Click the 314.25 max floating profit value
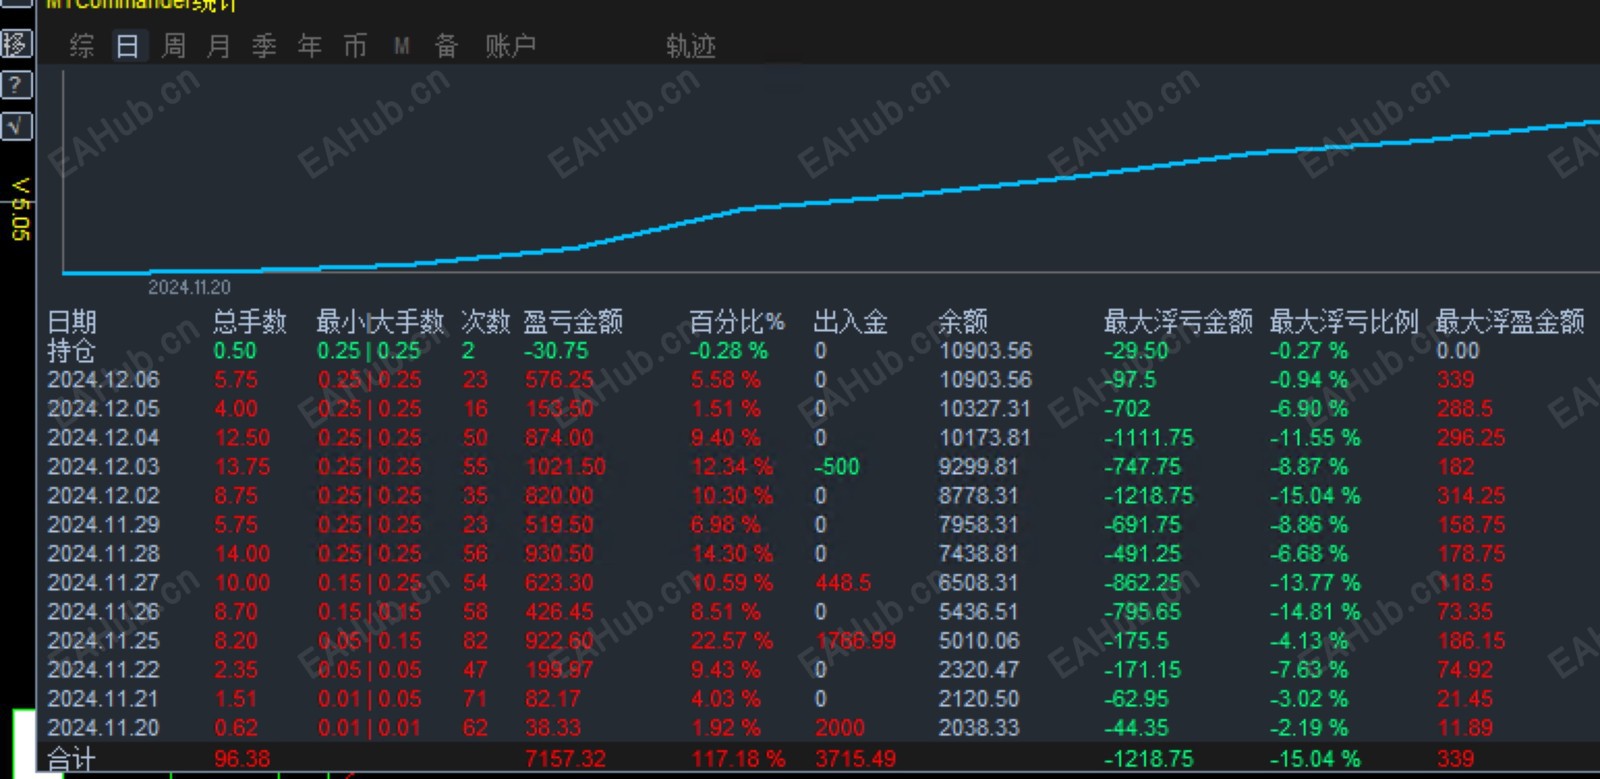Viewport: 1600px width, 779px height. [x=1471, y=496]
